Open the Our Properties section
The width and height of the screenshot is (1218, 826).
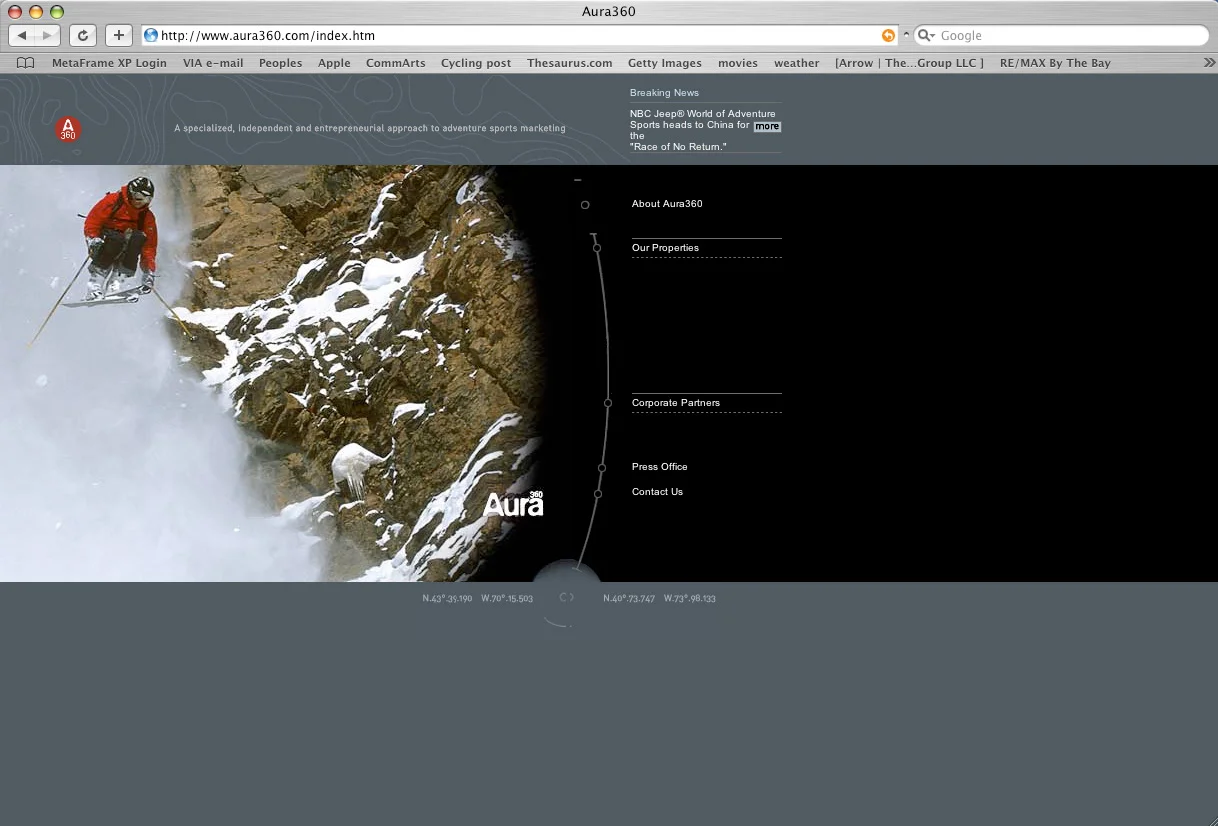(x=665, y=248)
